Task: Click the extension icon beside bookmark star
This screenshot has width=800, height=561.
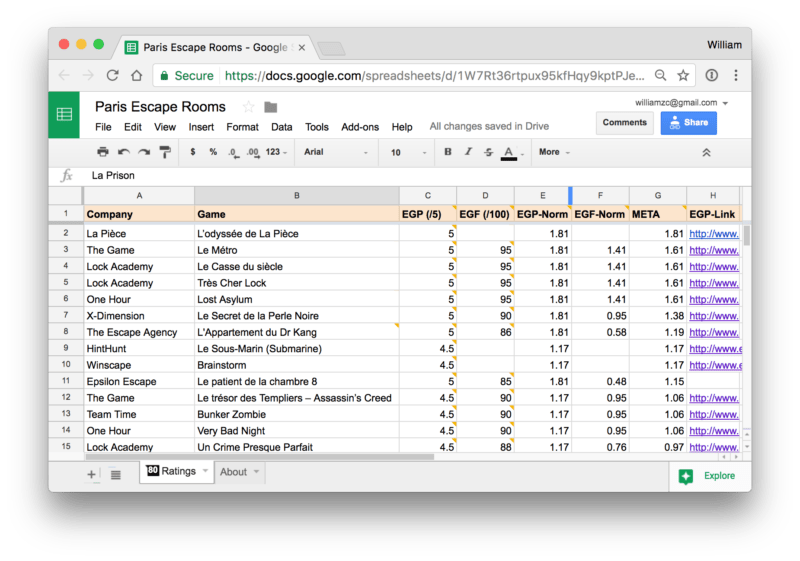Action: point(712,75)
